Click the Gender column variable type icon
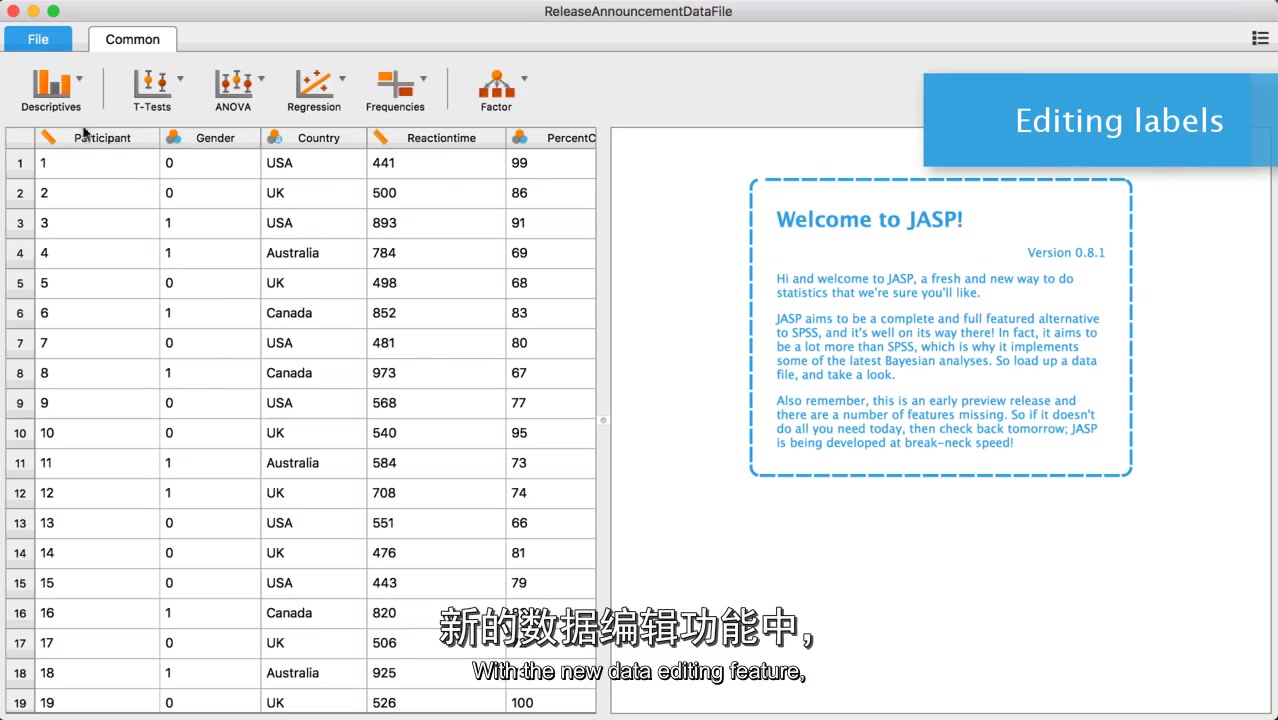The image size is (1278, 720). [x=174, y=137]
